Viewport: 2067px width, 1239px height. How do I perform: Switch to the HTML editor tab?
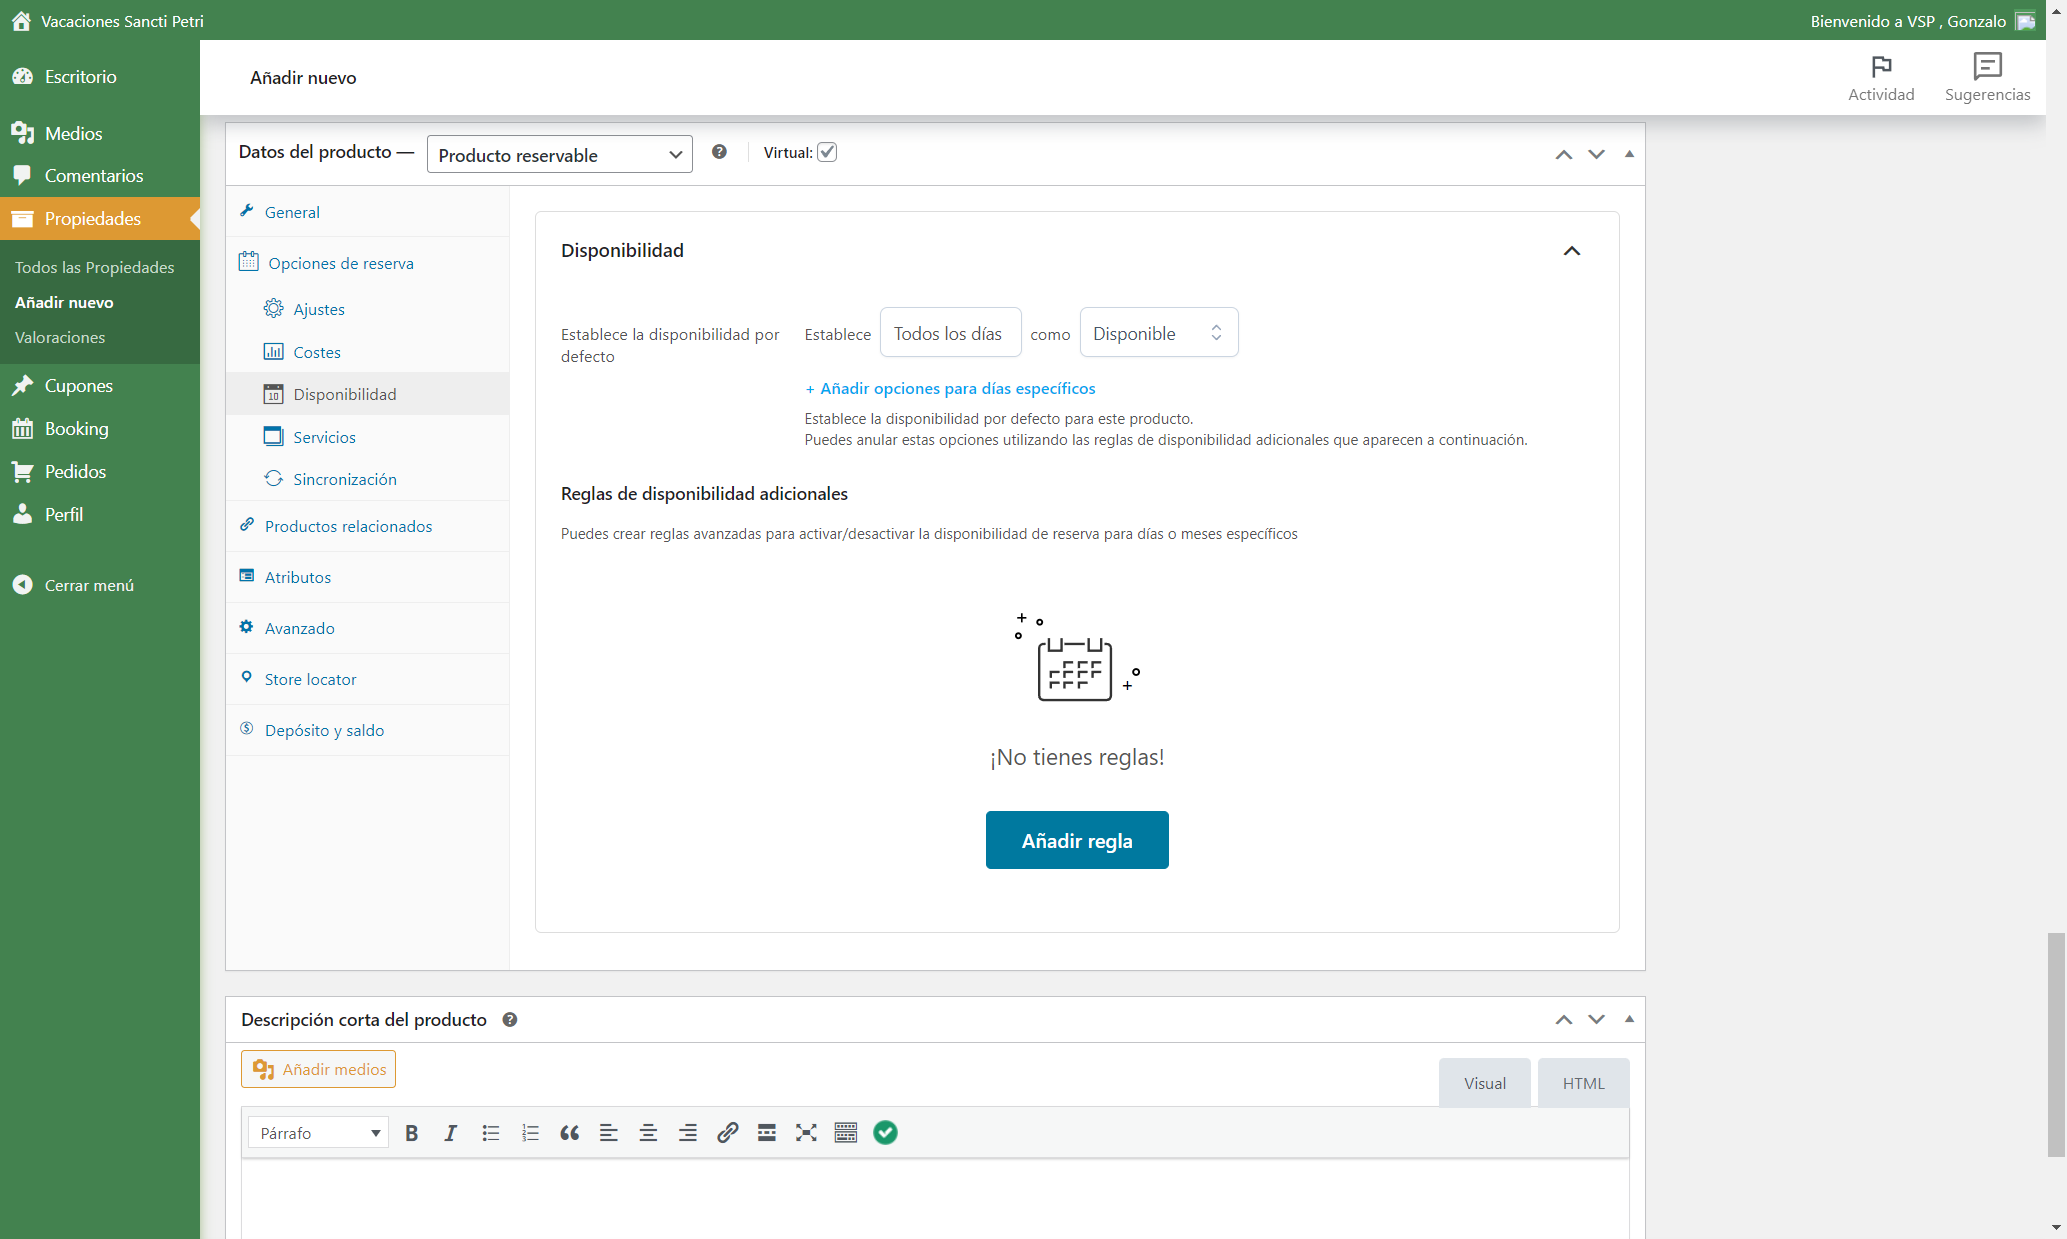[1584, 1083]
